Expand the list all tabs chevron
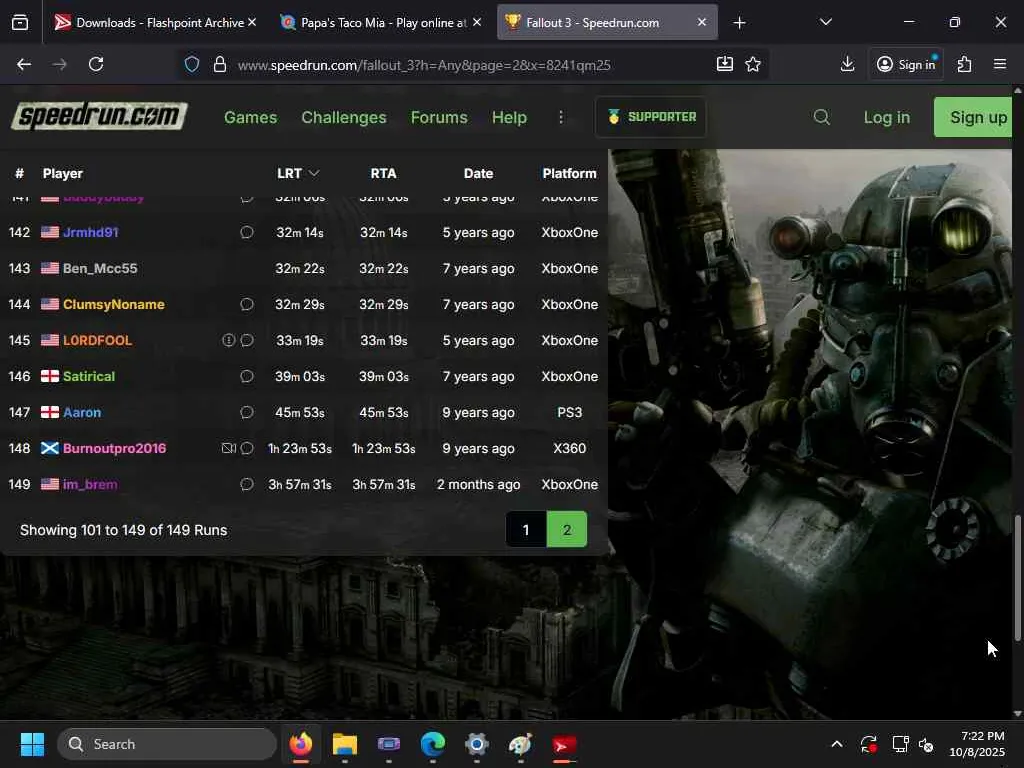1024x768 pixels. click(x=825, y=23)
